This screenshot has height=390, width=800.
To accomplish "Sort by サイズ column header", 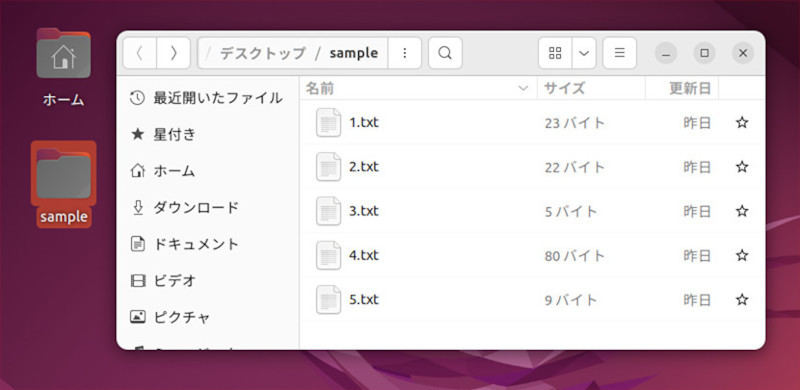I will (x=591, y=88).
